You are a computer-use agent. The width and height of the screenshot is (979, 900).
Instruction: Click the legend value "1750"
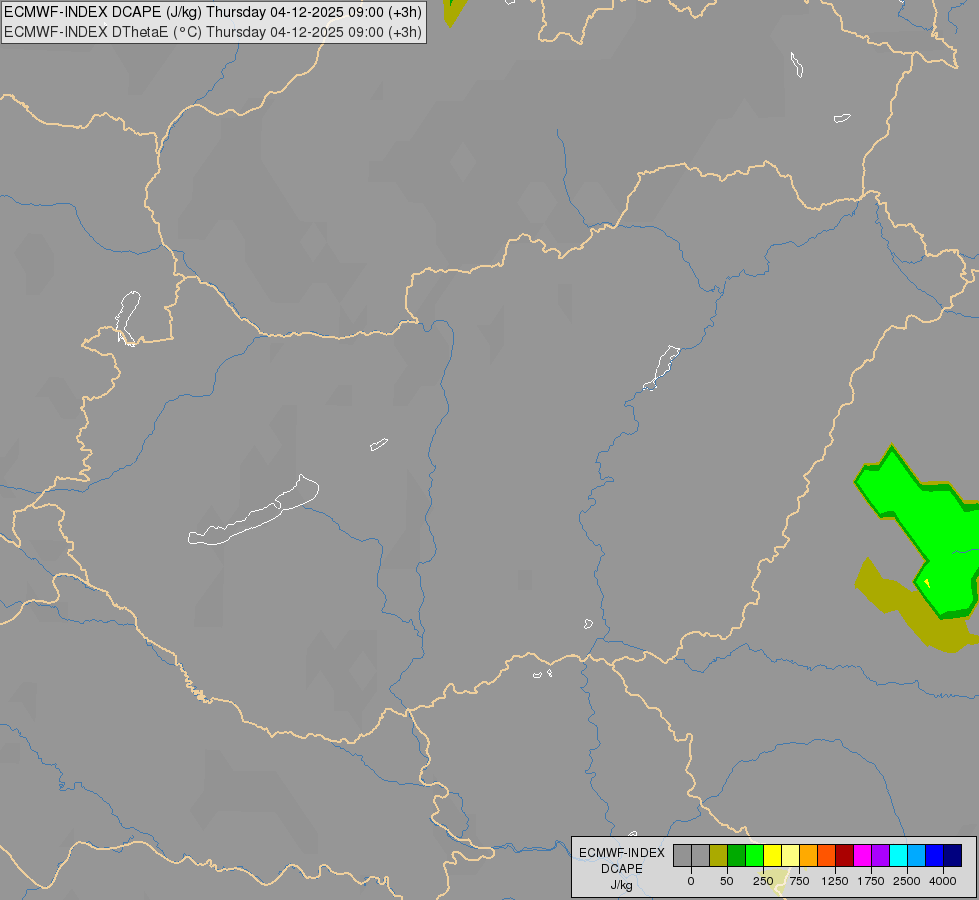[x=871, y=881]
